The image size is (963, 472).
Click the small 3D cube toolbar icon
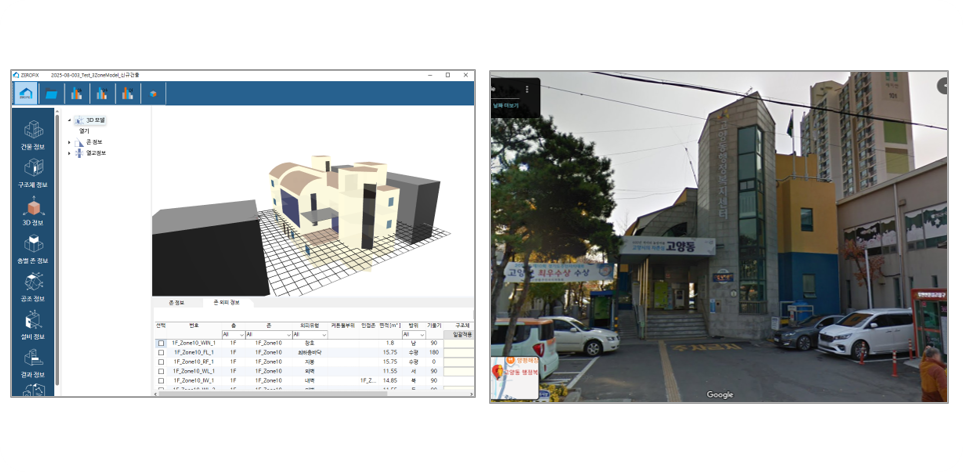pyautogui.click(x=153, y=94)
